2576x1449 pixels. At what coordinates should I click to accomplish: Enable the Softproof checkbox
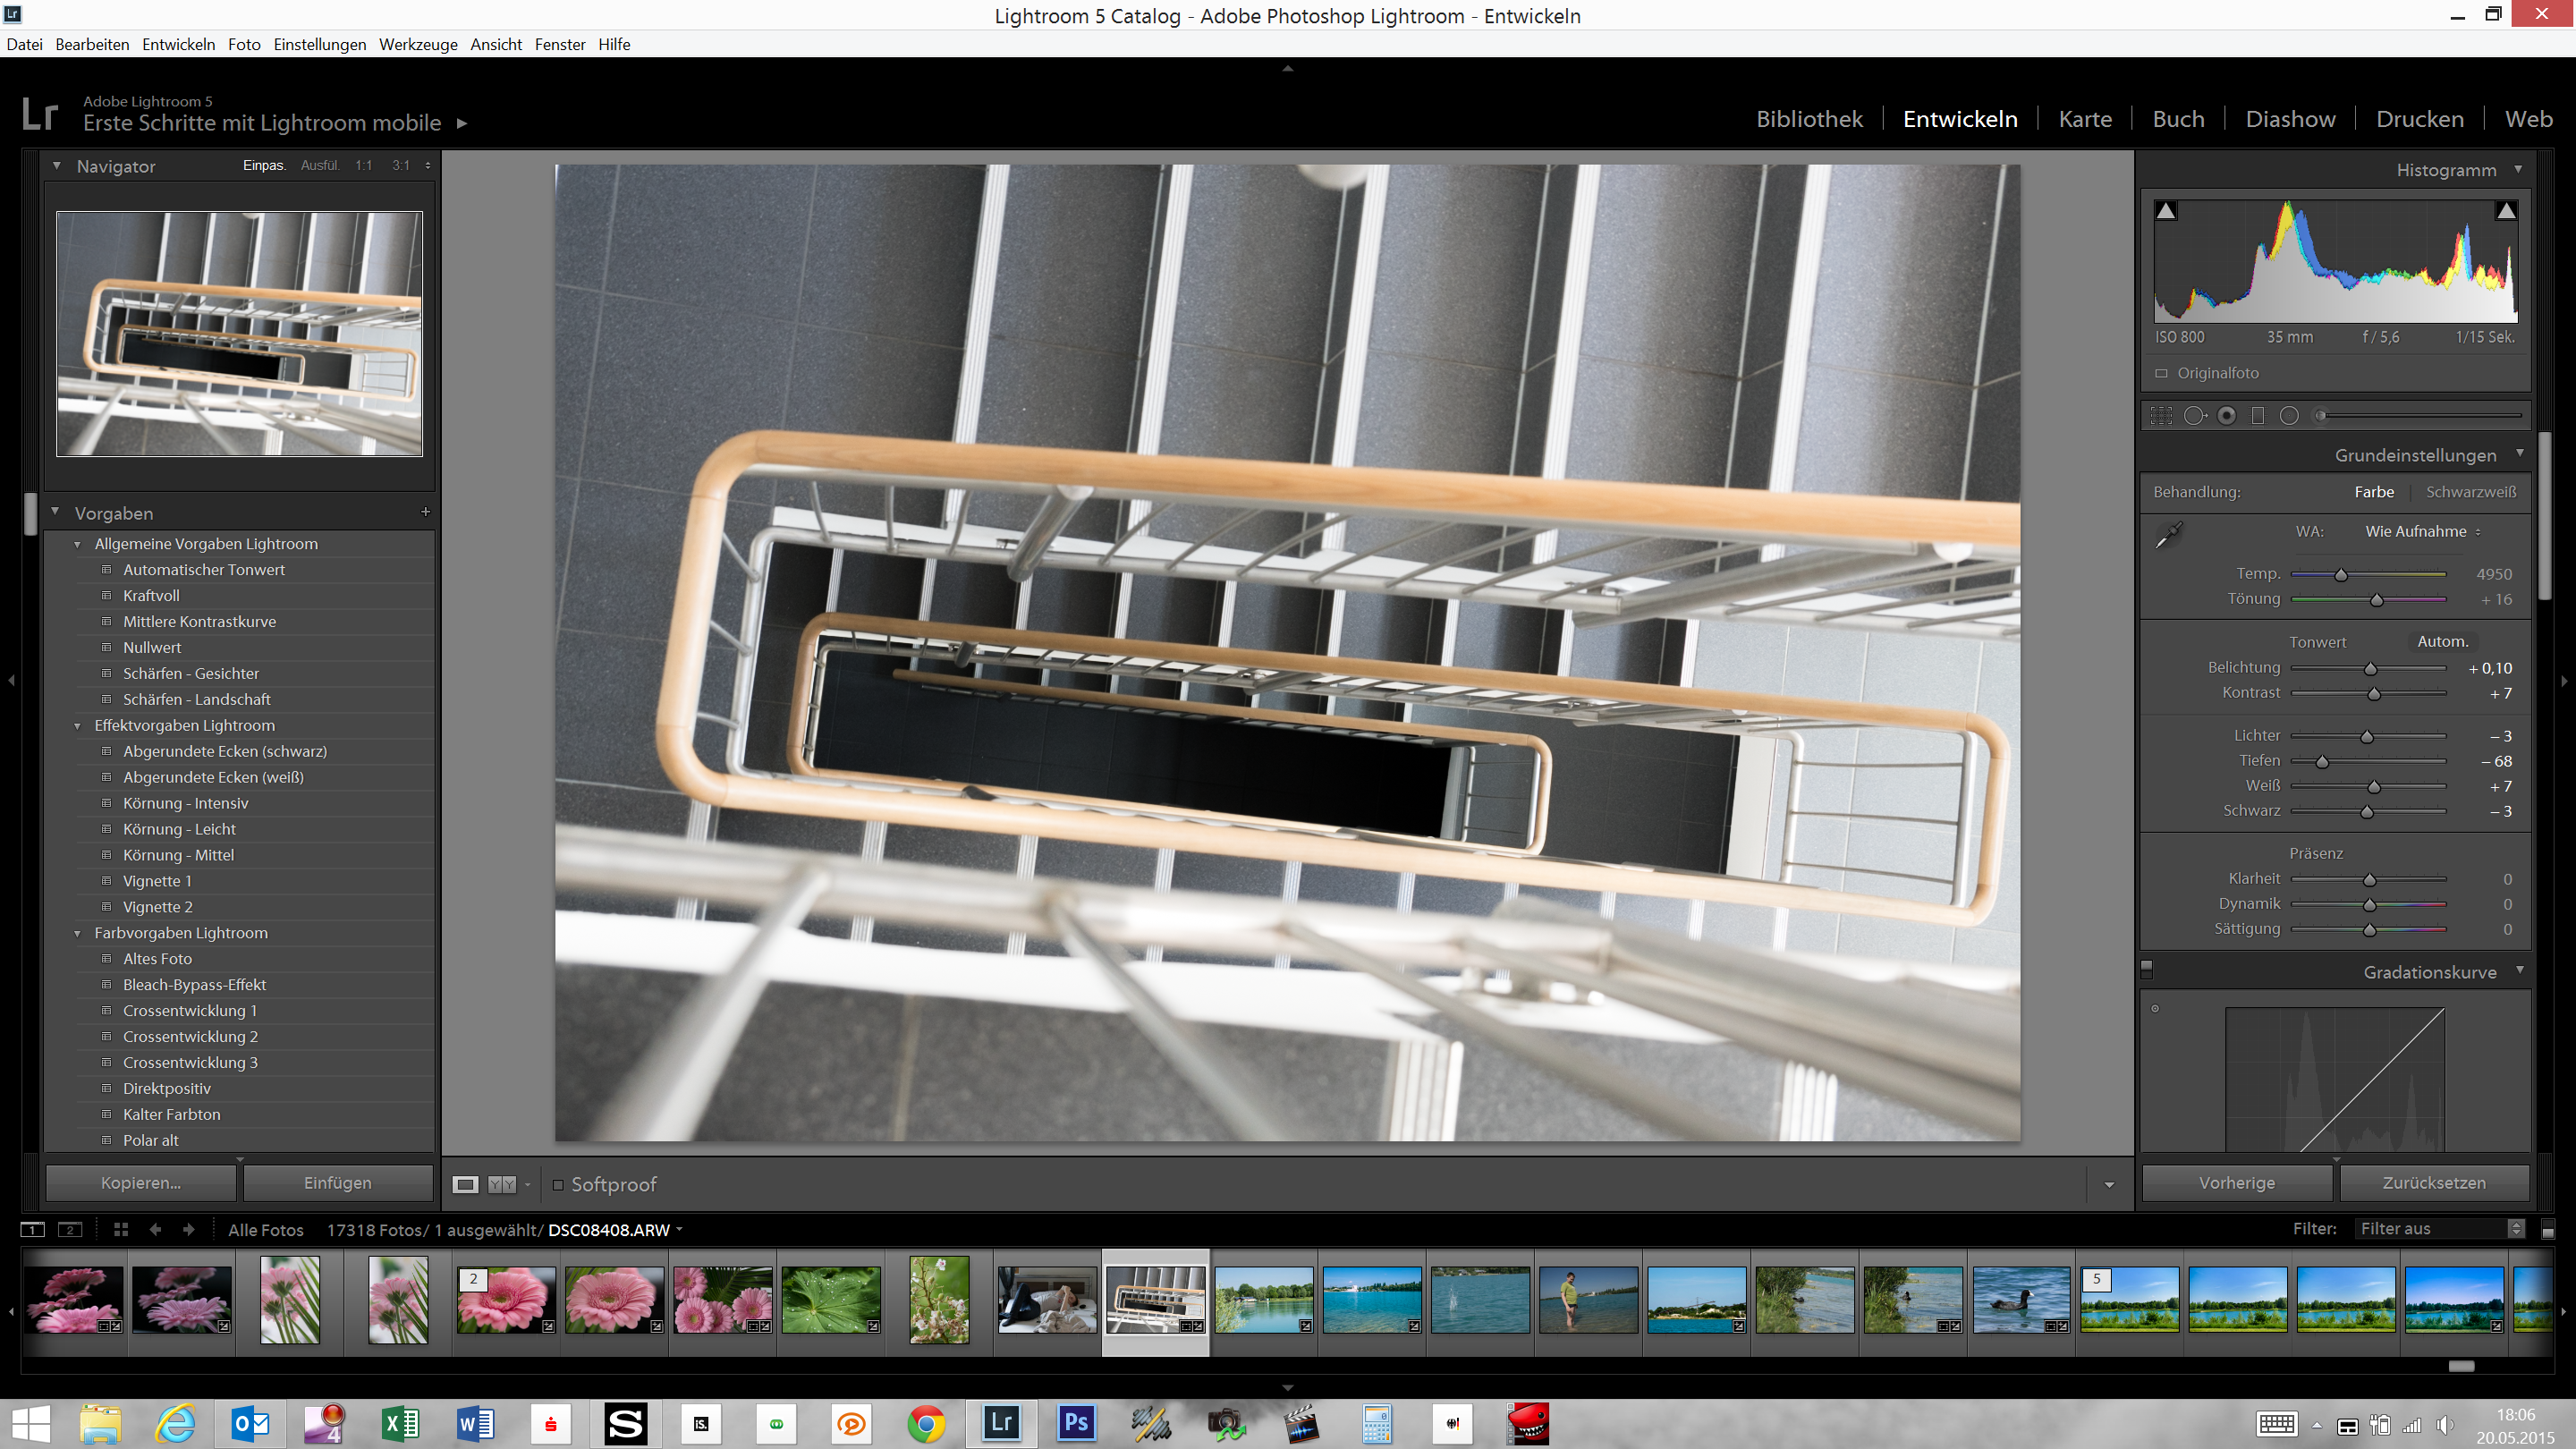[x=559, y=1184]
